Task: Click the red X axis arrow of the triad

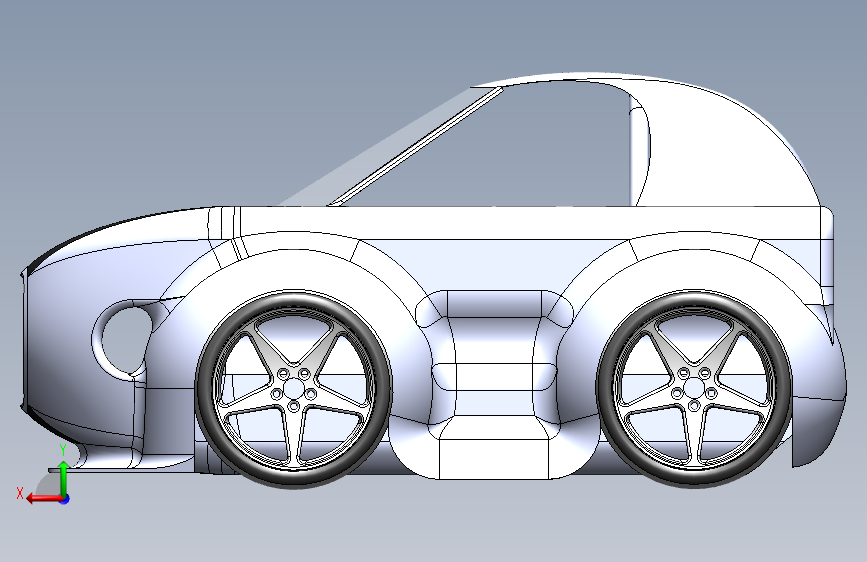Action: 43,498
